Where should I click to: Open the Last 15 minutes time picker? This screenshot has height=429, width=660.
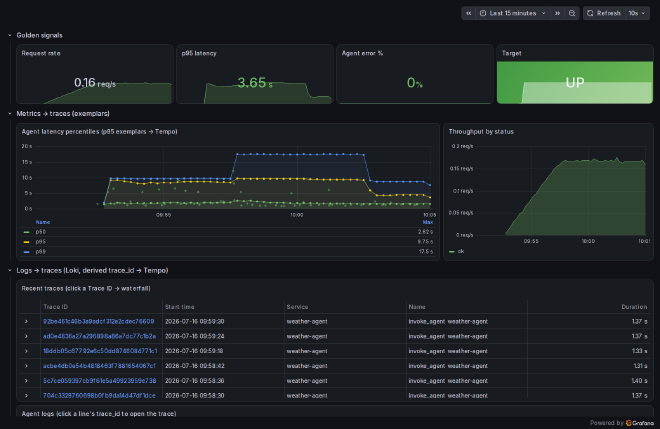(513, 13)
